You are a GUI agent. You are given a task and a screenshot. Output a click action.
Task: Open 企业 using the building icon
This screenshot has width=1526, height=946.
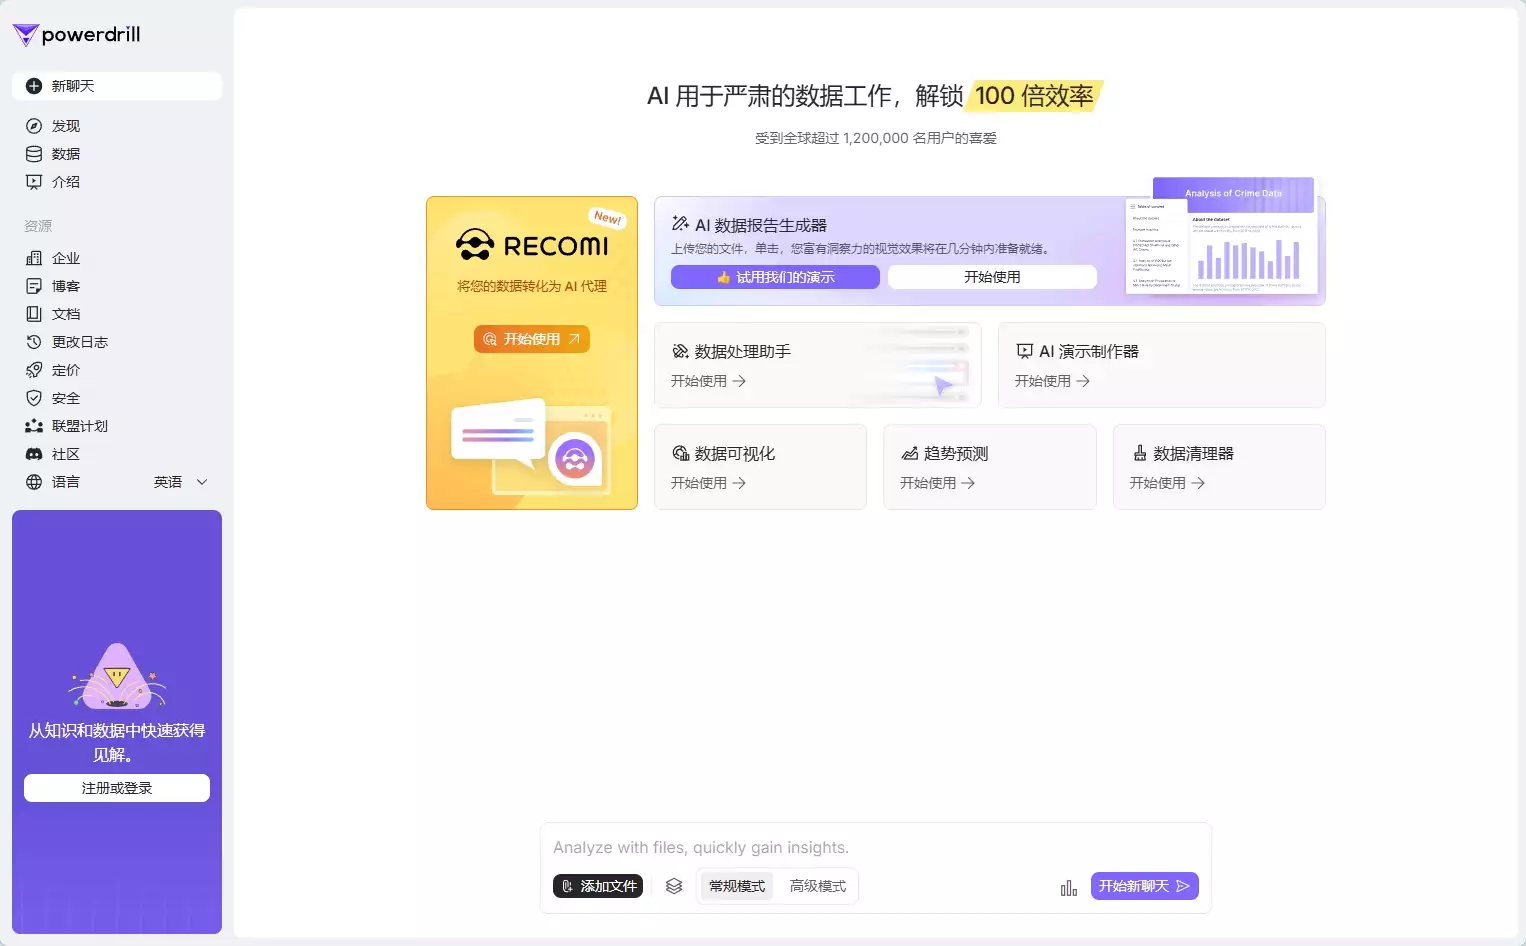[34, 258]
